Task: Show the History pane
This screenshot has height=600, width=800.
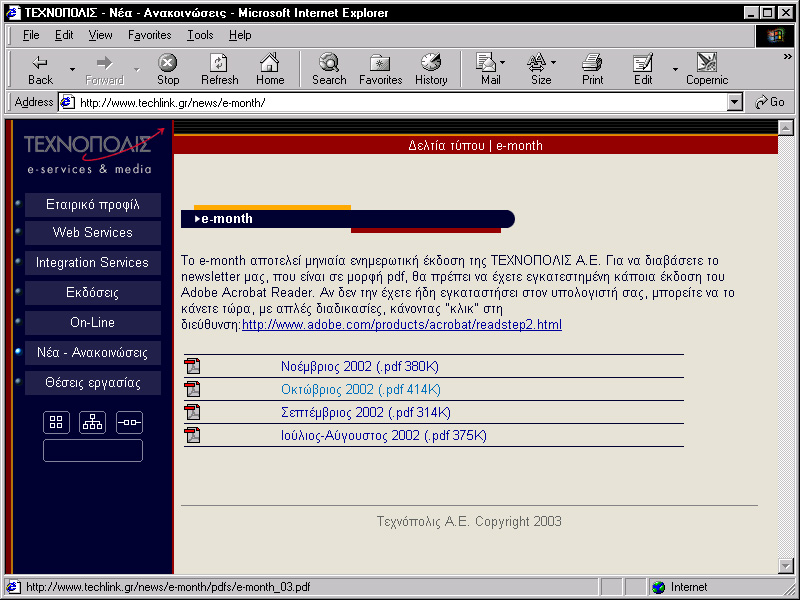Action: point(431,69)
